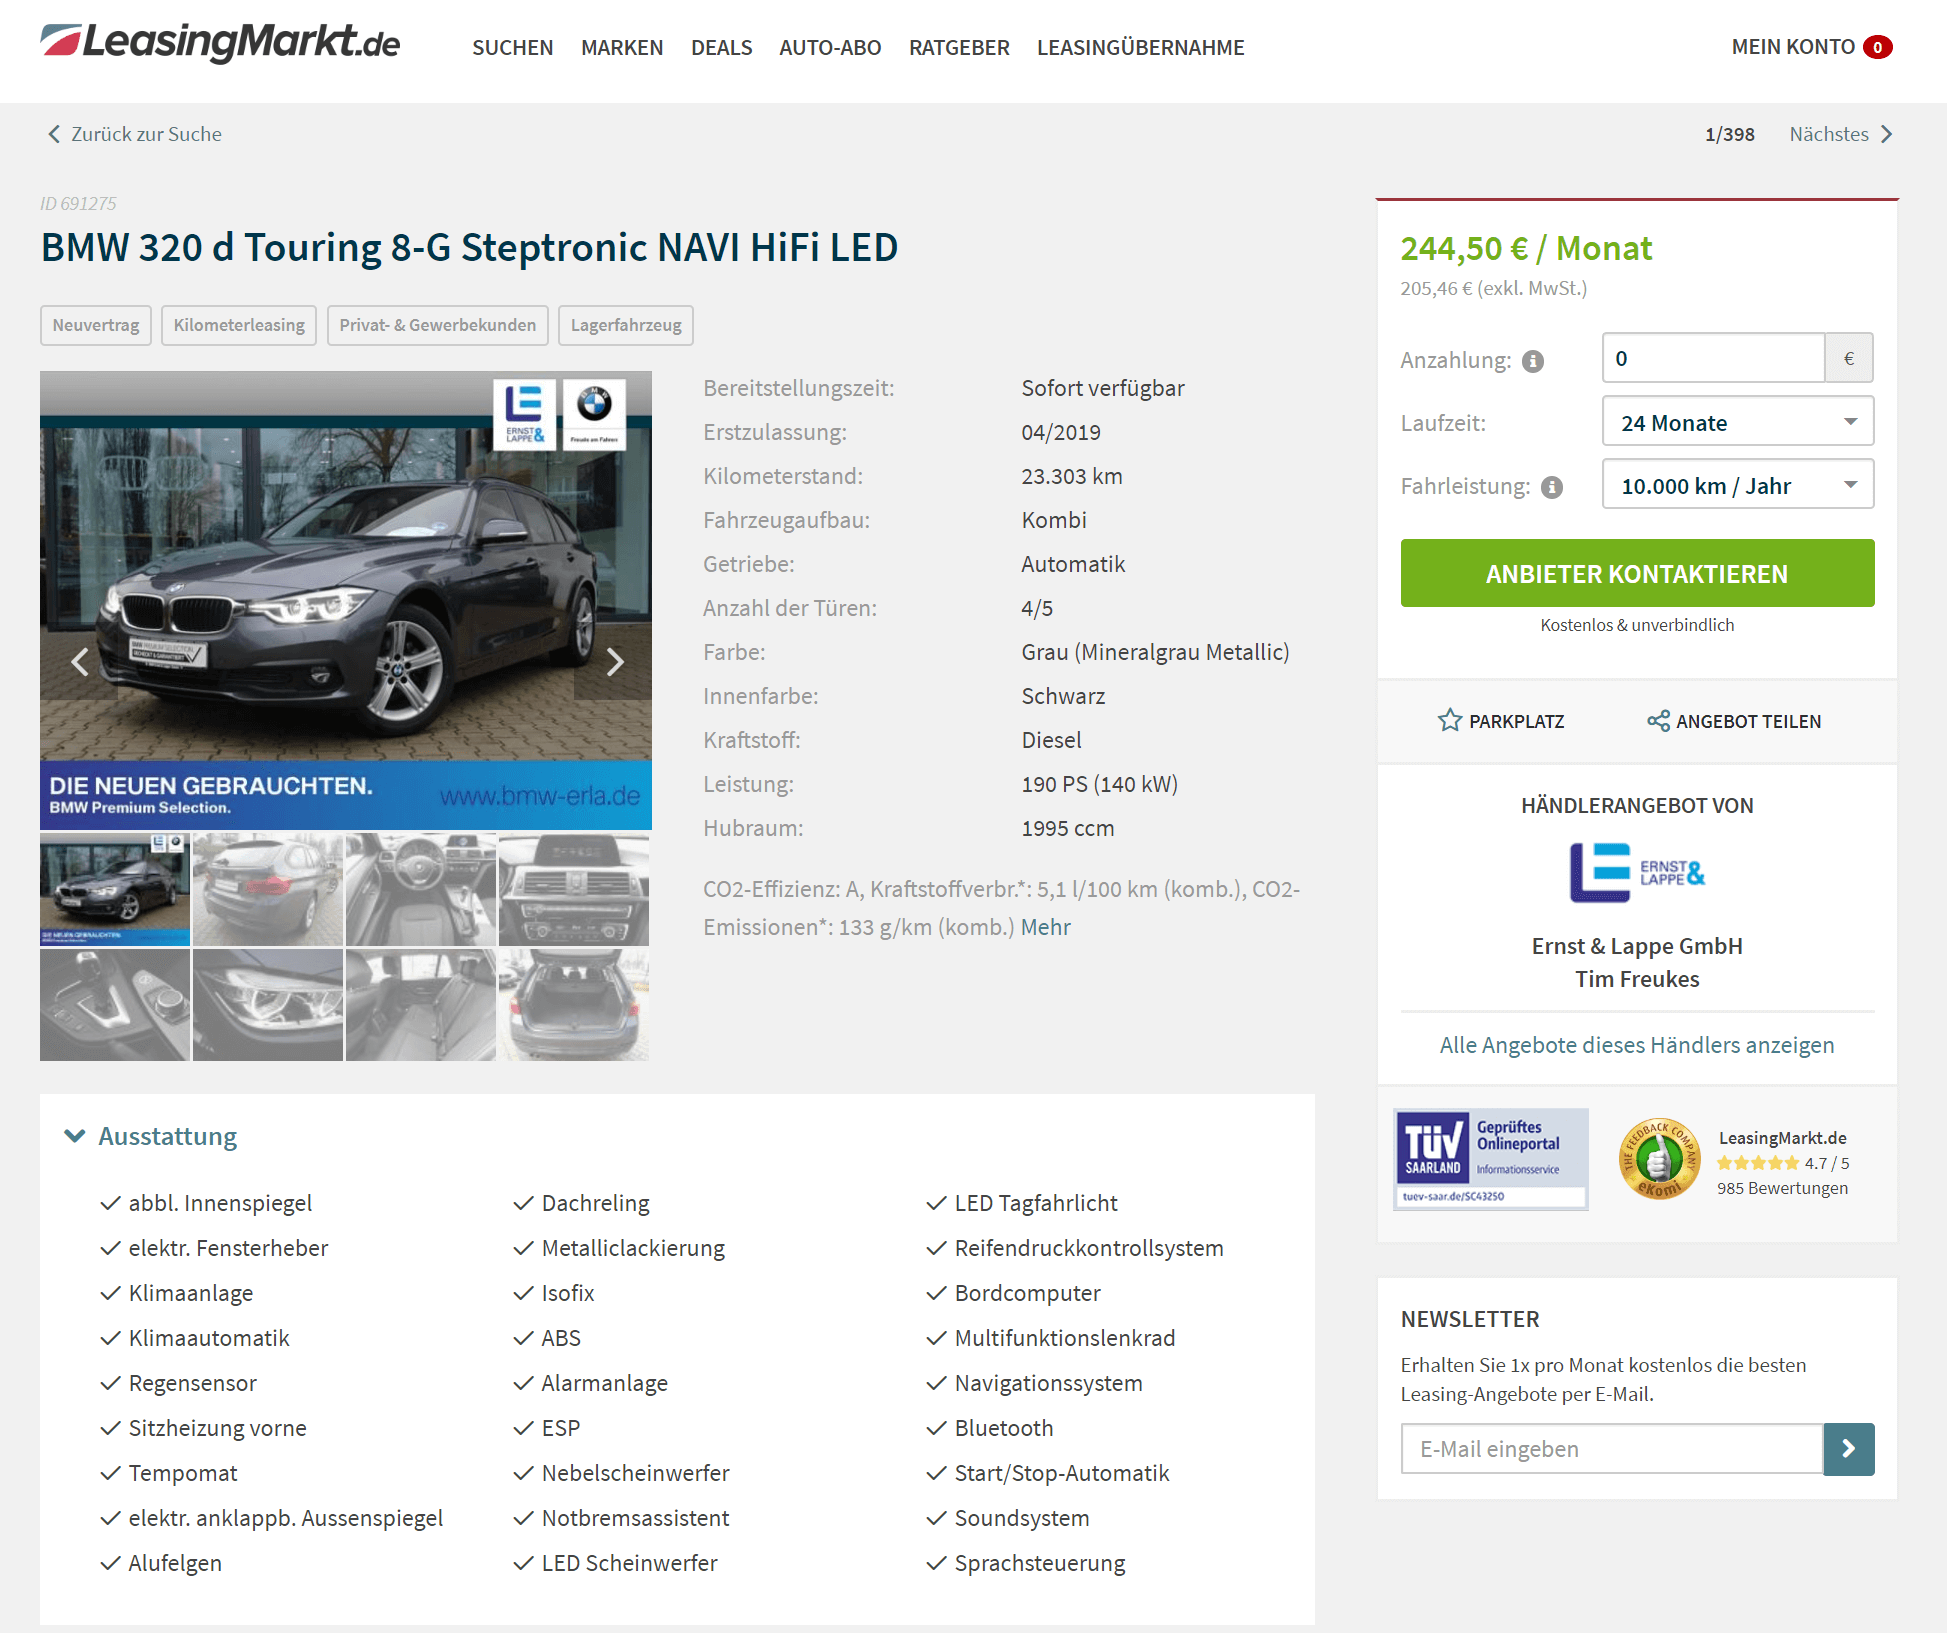This screenshot has width=1947, height=1633.
Task: Go back via Zurück zur Suche
Action: click(x=135, y=134)
